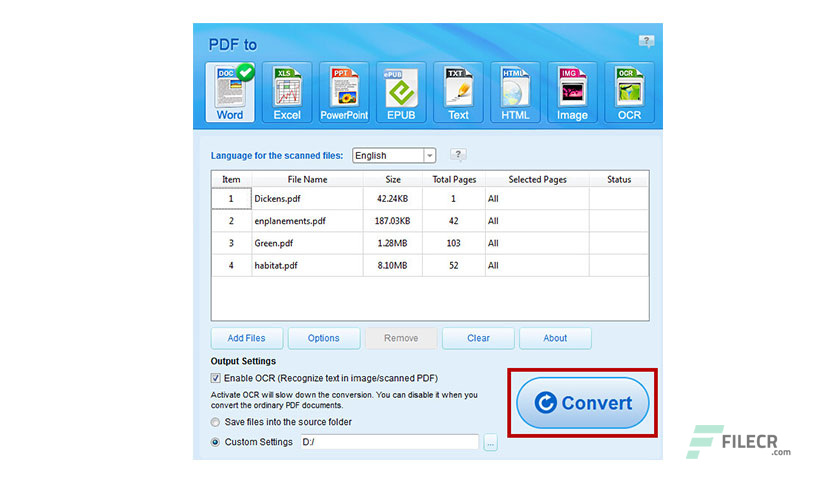The height and width of the screenshot is (484, 836).
Task: Choose the Text output format icon
Action: 458,92
